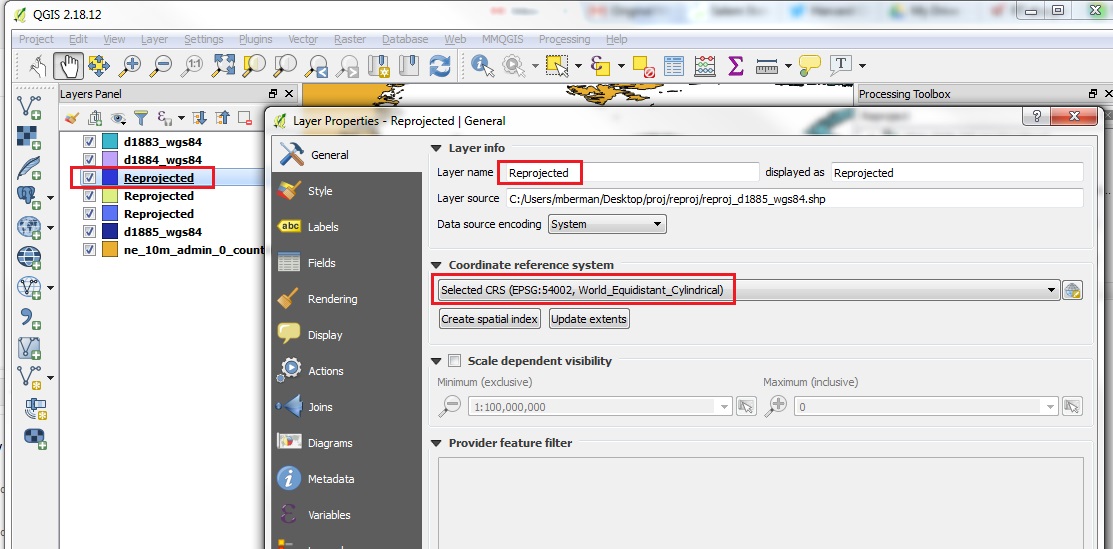Open Text Annotation dropdown arrow

tap(862, 66)
